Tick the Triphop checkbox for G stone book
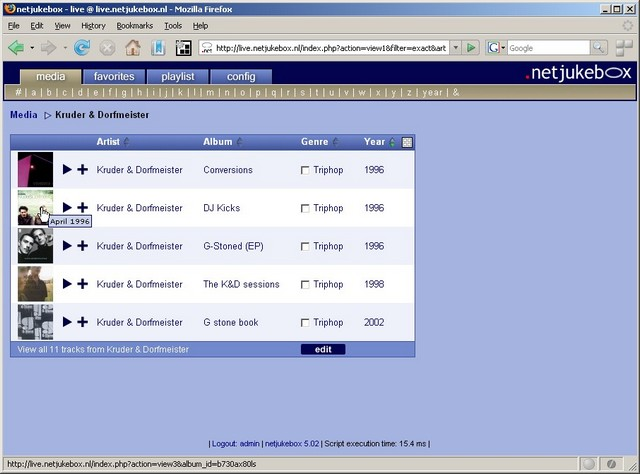Image resolution: width=640 pixels, height=474 pixels. (305, 323)
